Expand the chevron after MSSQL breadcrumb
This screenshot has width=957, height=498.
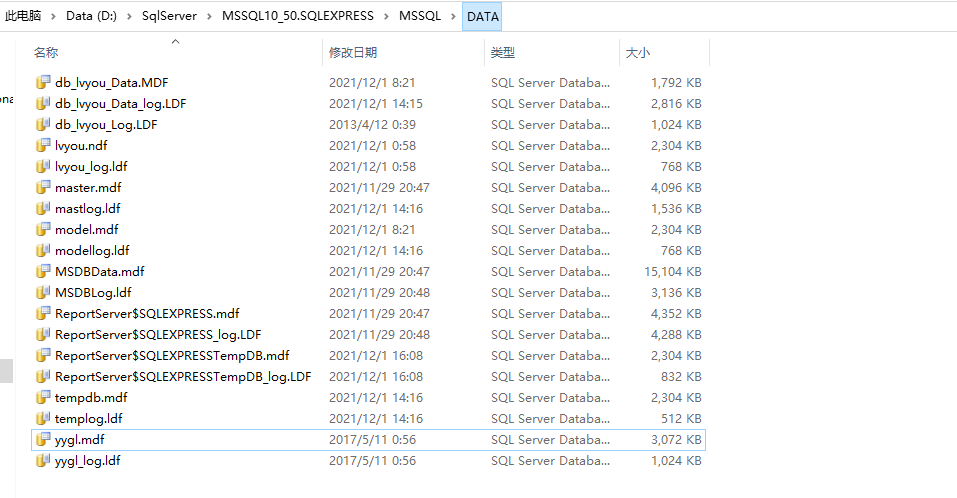pyautogui.click(x=453, y=16)
